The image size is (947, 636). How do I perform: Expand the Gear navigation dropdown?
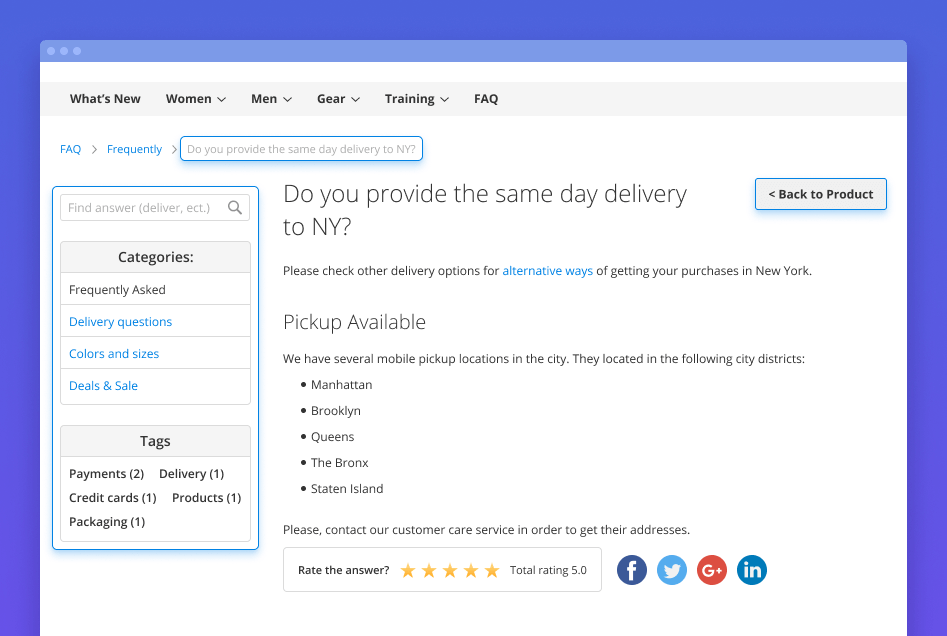click(x=338, y=99)
